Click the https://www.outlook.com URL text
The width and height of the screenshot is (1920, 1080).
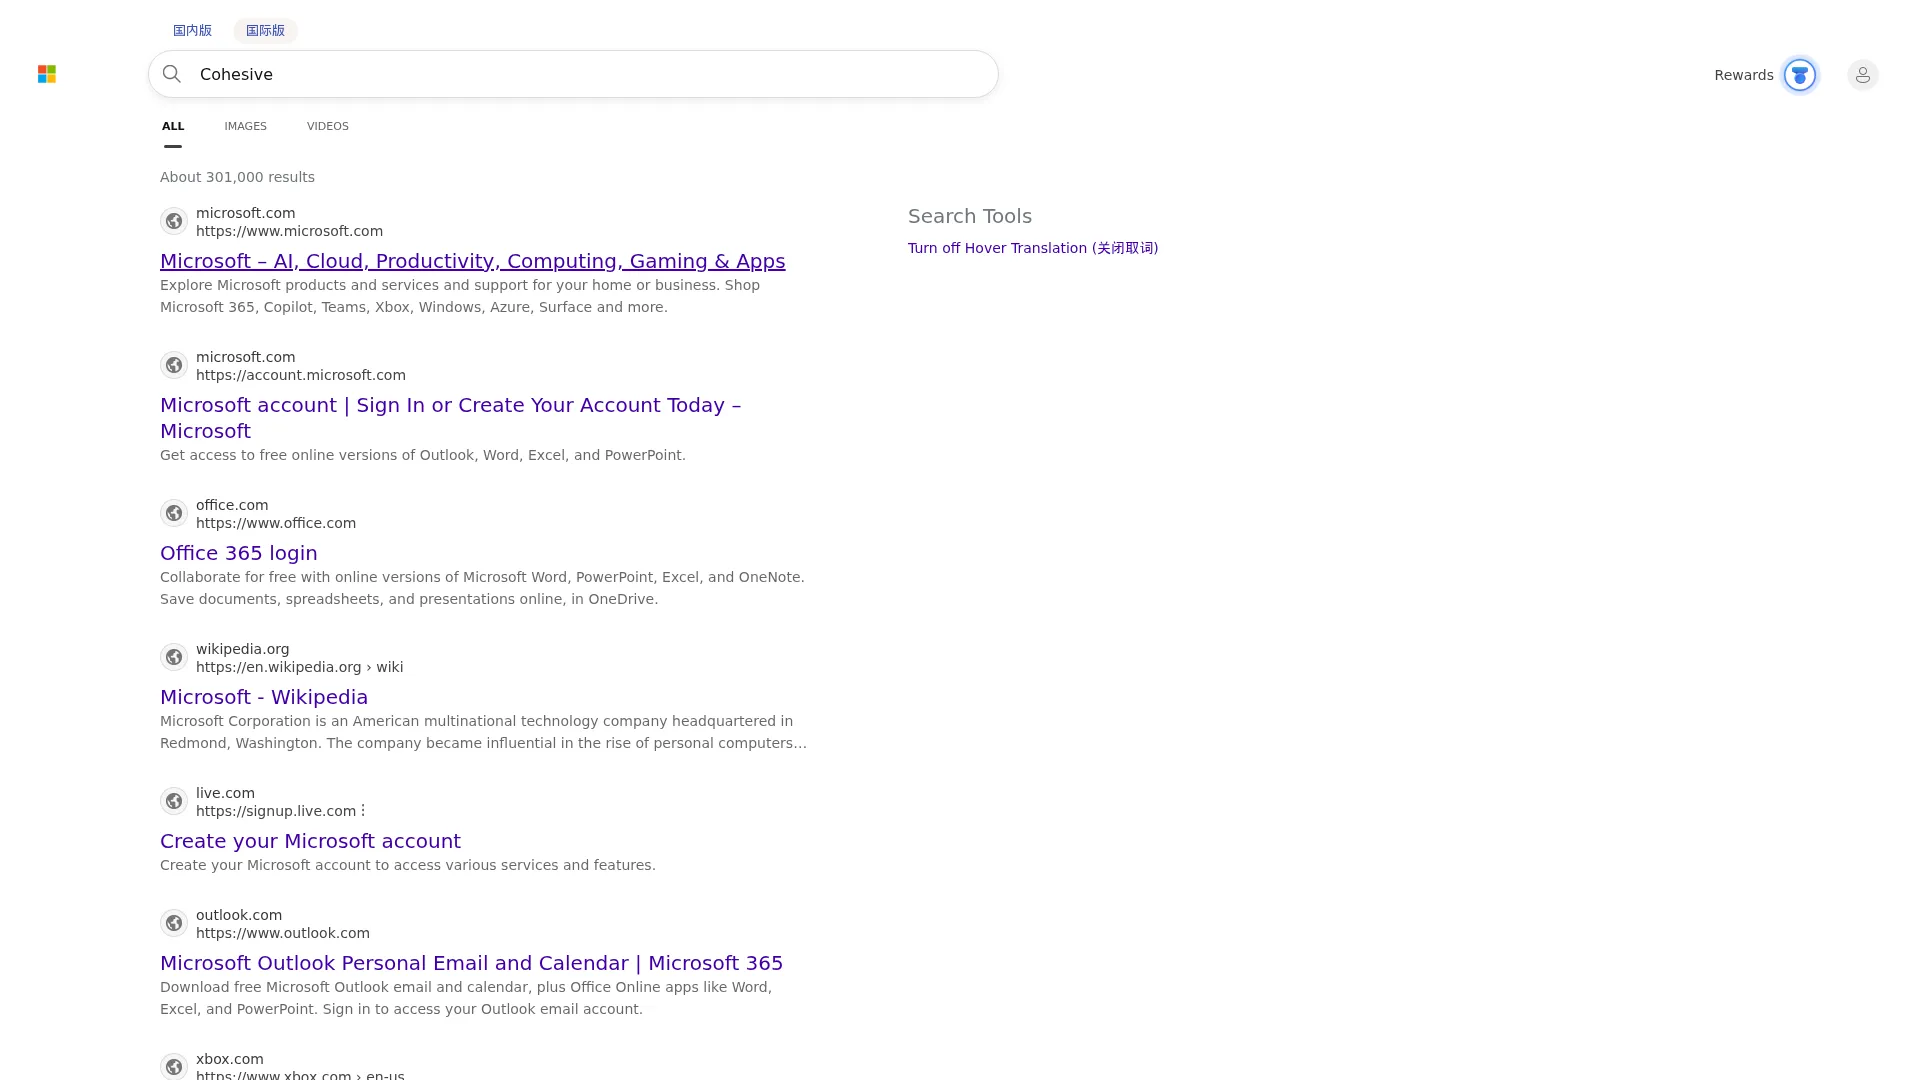click(x=283, y=933)
